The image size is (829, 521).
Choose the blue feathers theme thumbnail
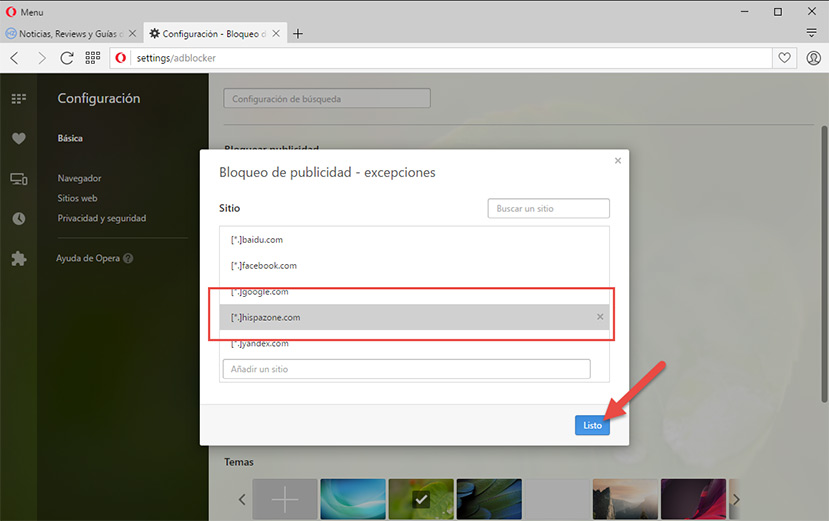489,499
